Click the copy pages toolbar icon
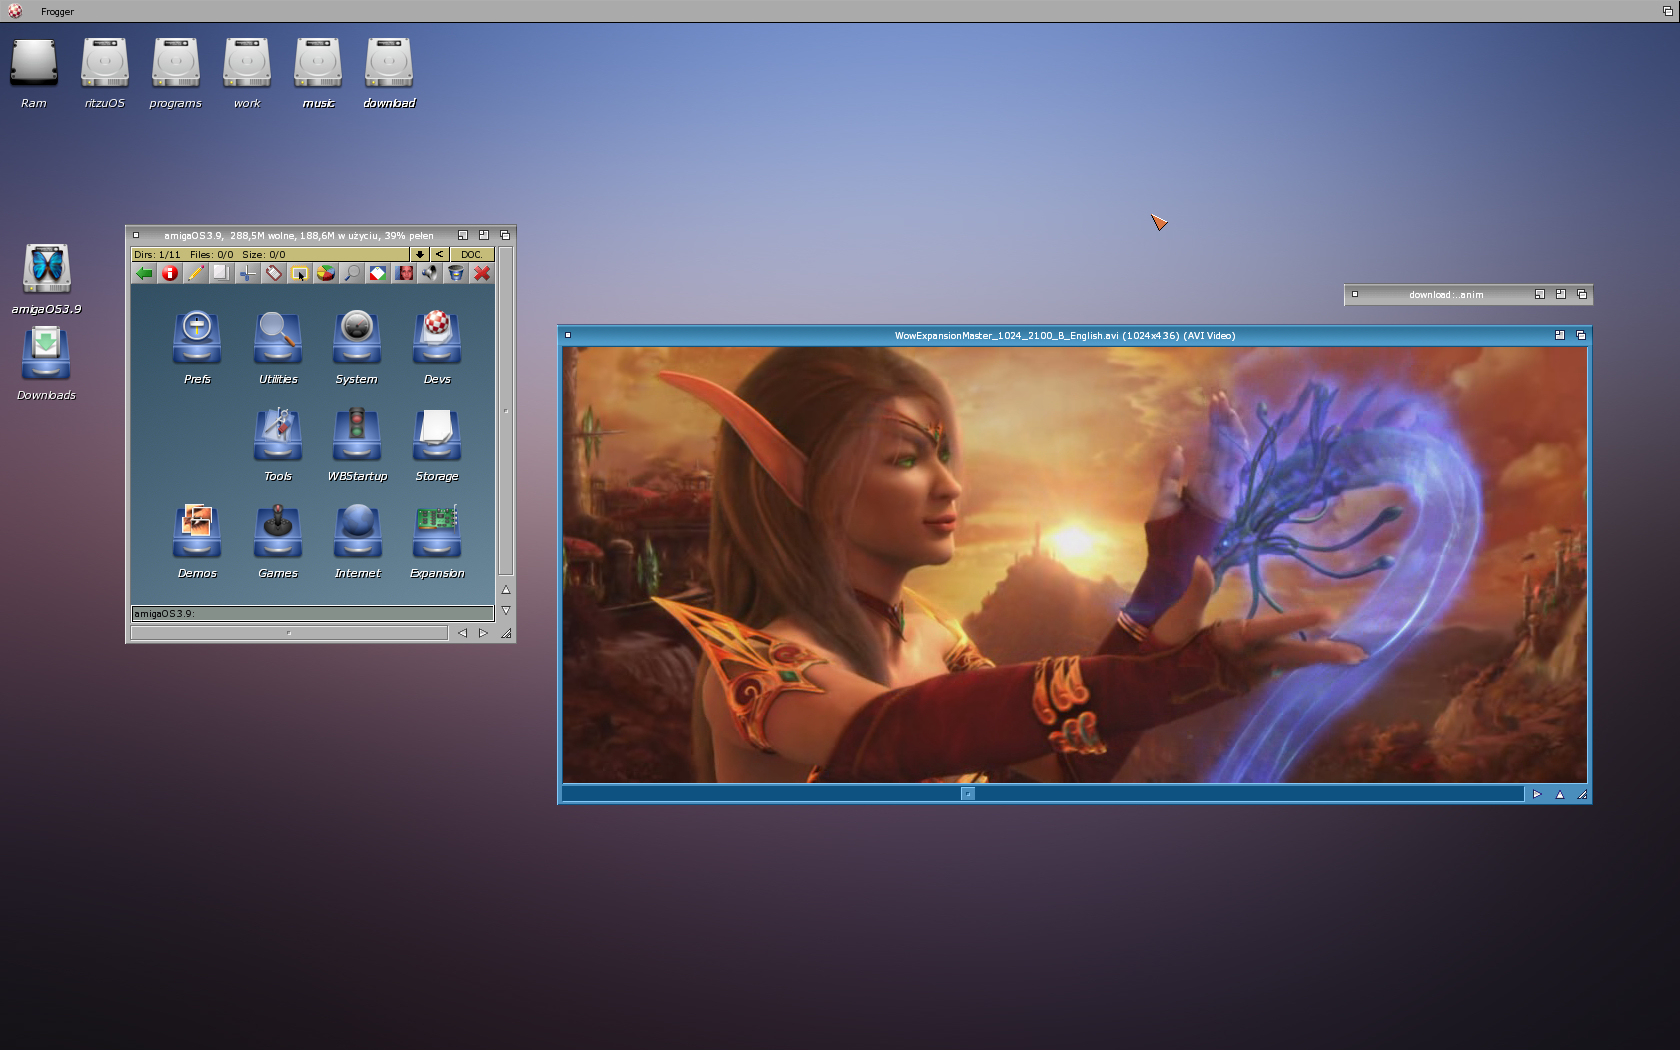Screen dimensions: 1680x1050 pos(222,273)
